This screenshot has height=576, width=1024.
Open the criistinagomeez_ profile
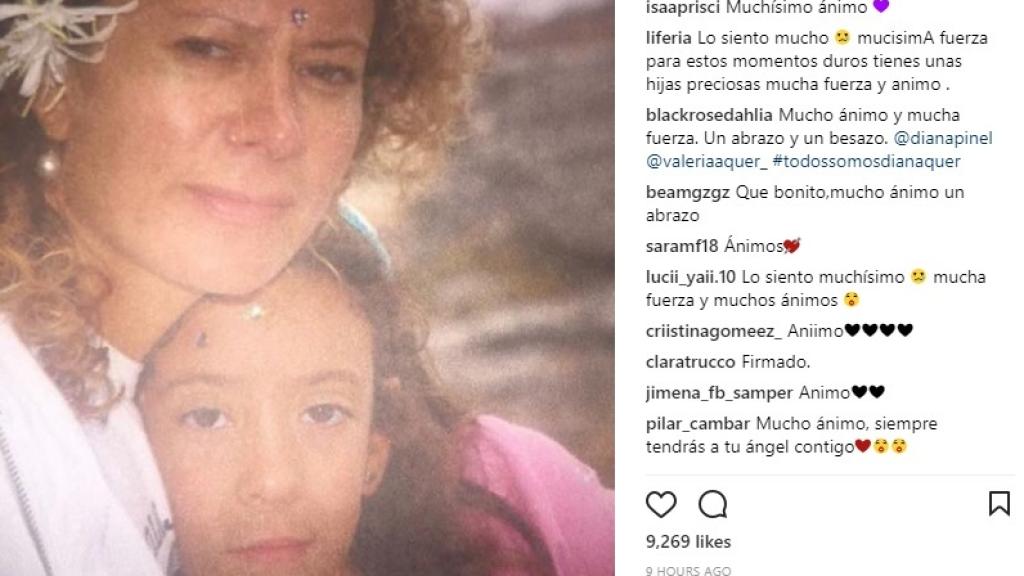click(713, 331)
